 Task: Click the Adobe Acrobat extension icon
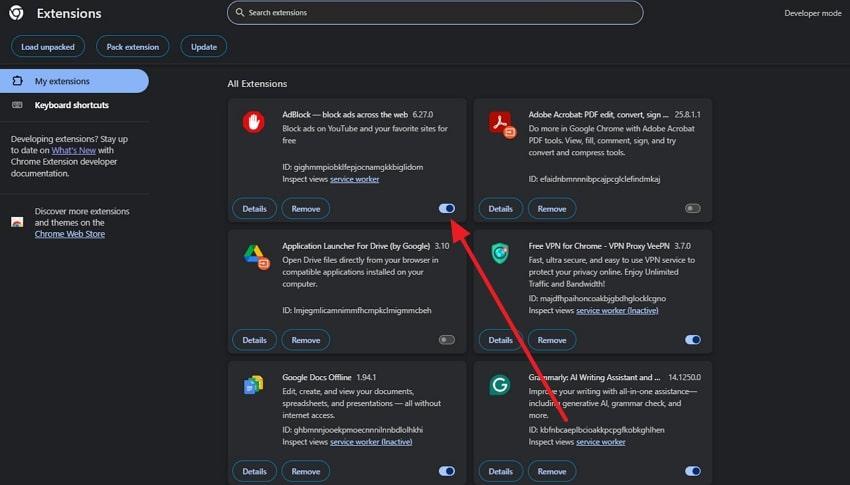[502, 124]
